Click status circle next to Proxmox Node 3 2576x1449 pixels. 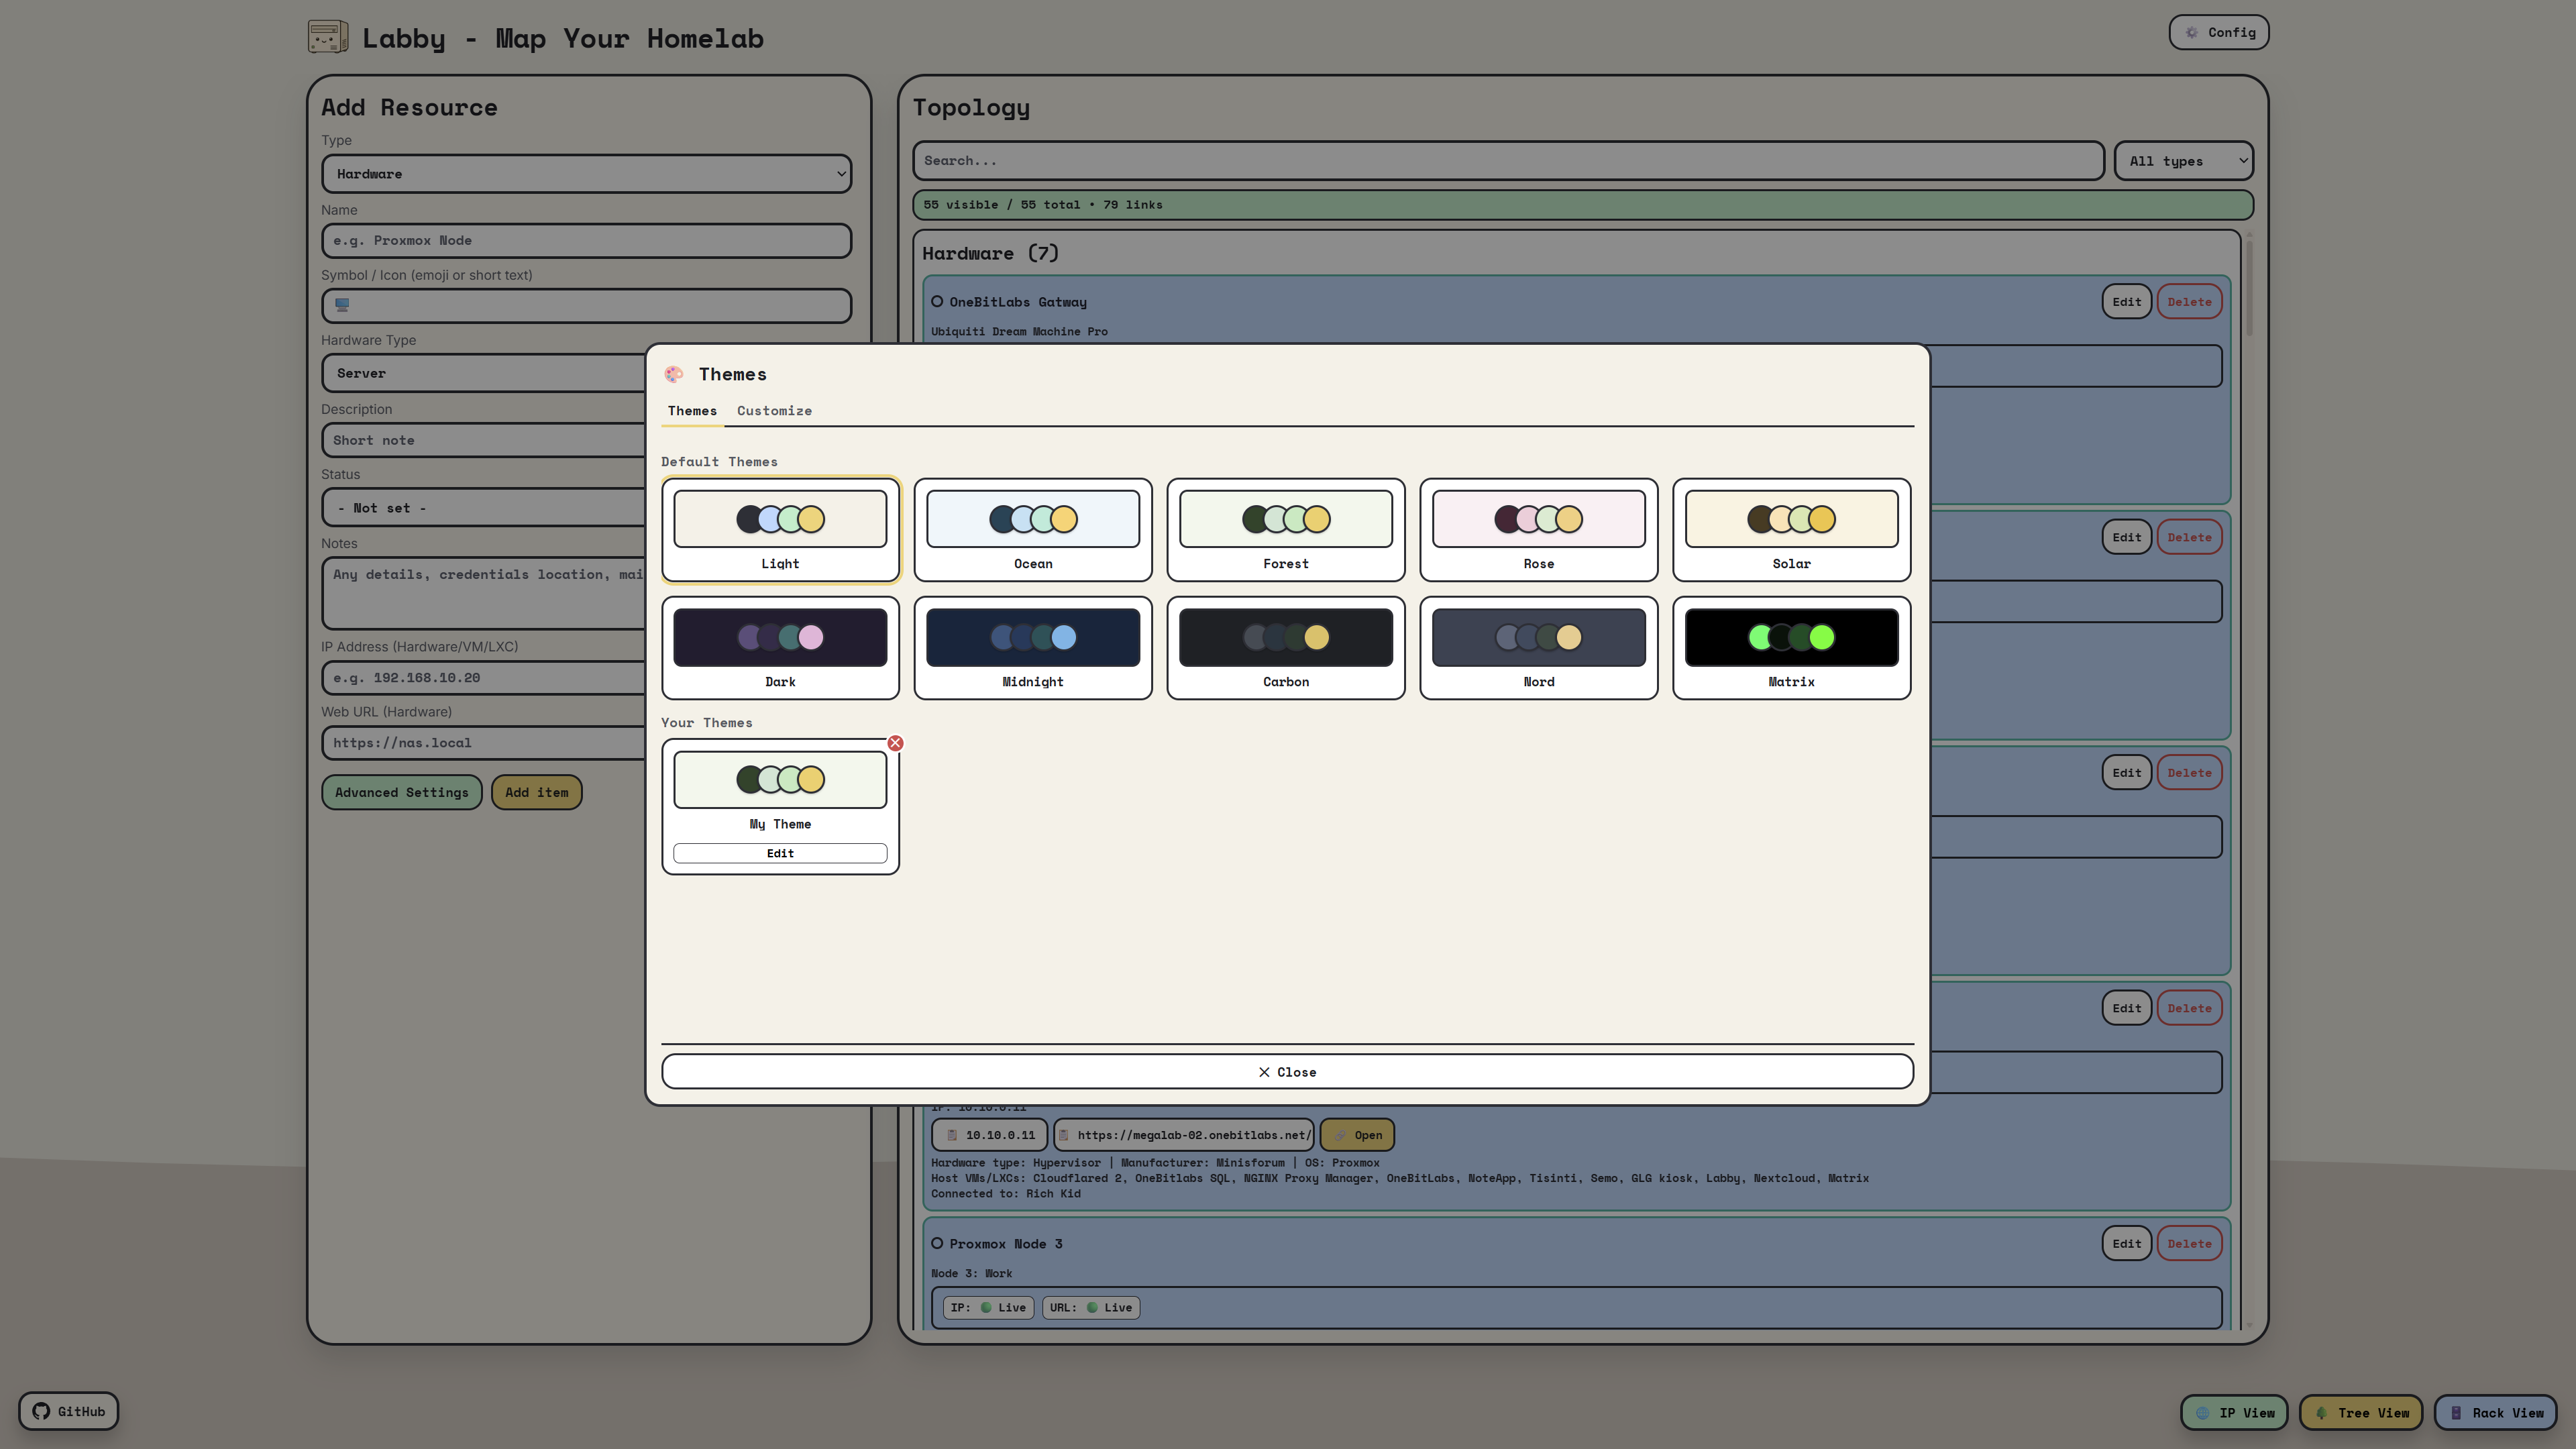tap(937, 1243)
